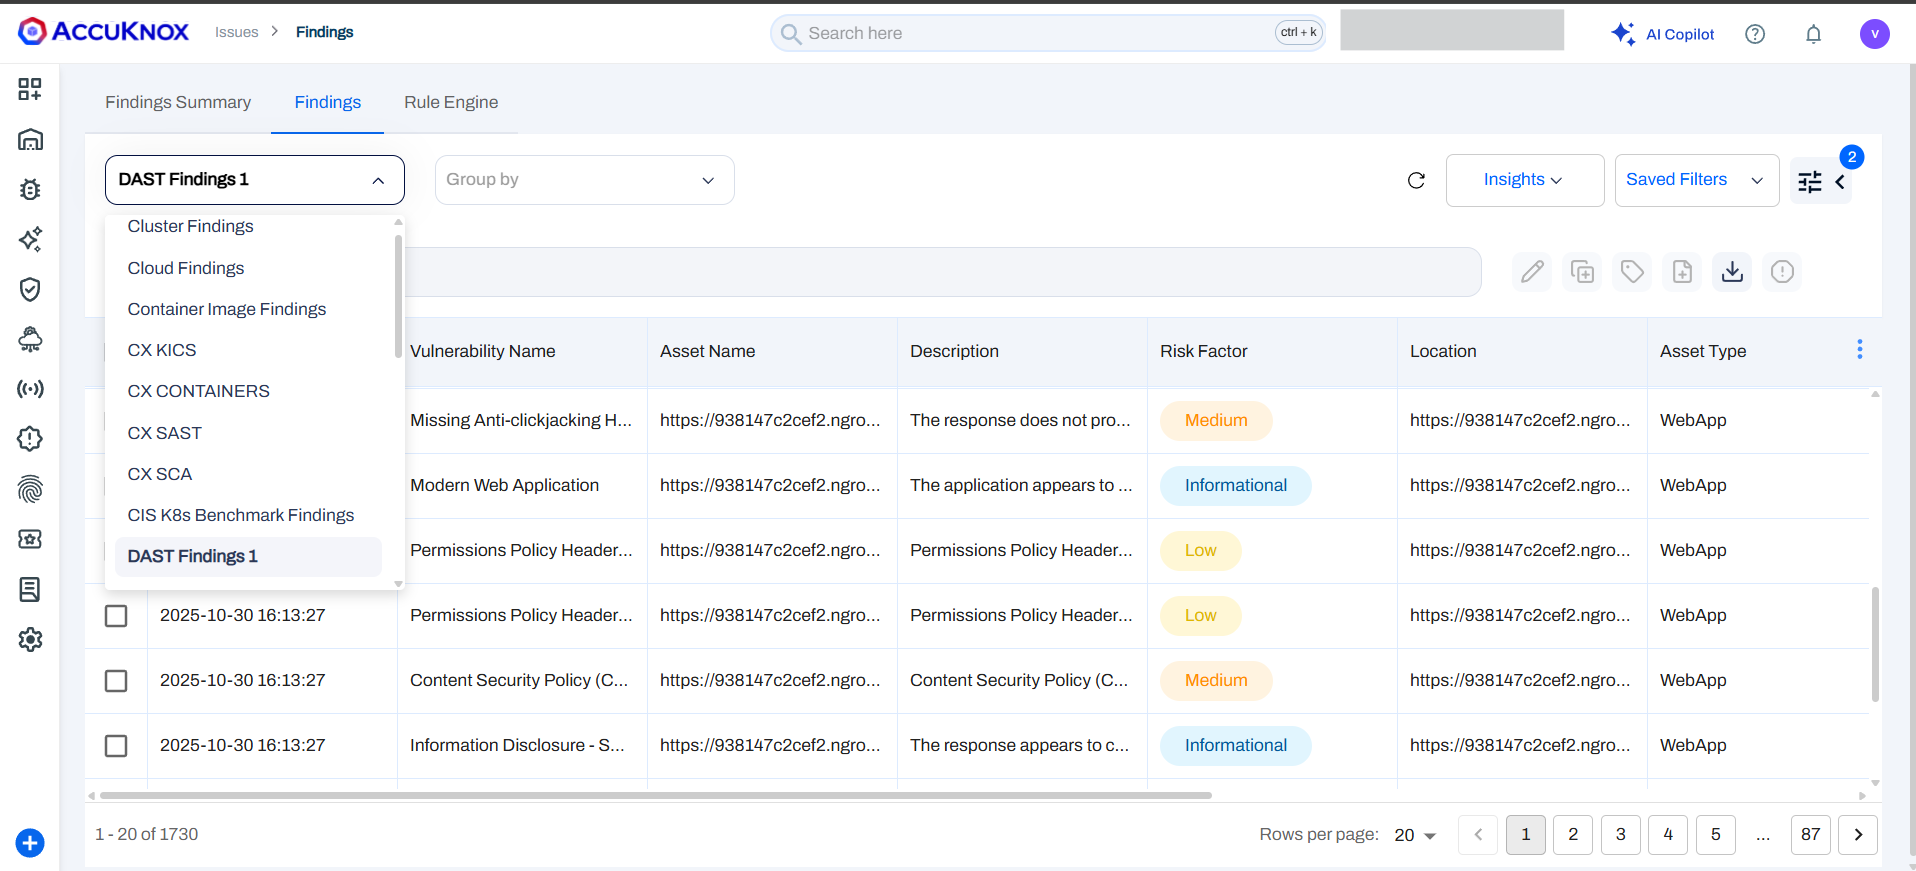Image resolution: width=1916 pixels, height=871 pixels.
Task: Select CIS K8s Benchmark Findings option
Action: point(249,515)
